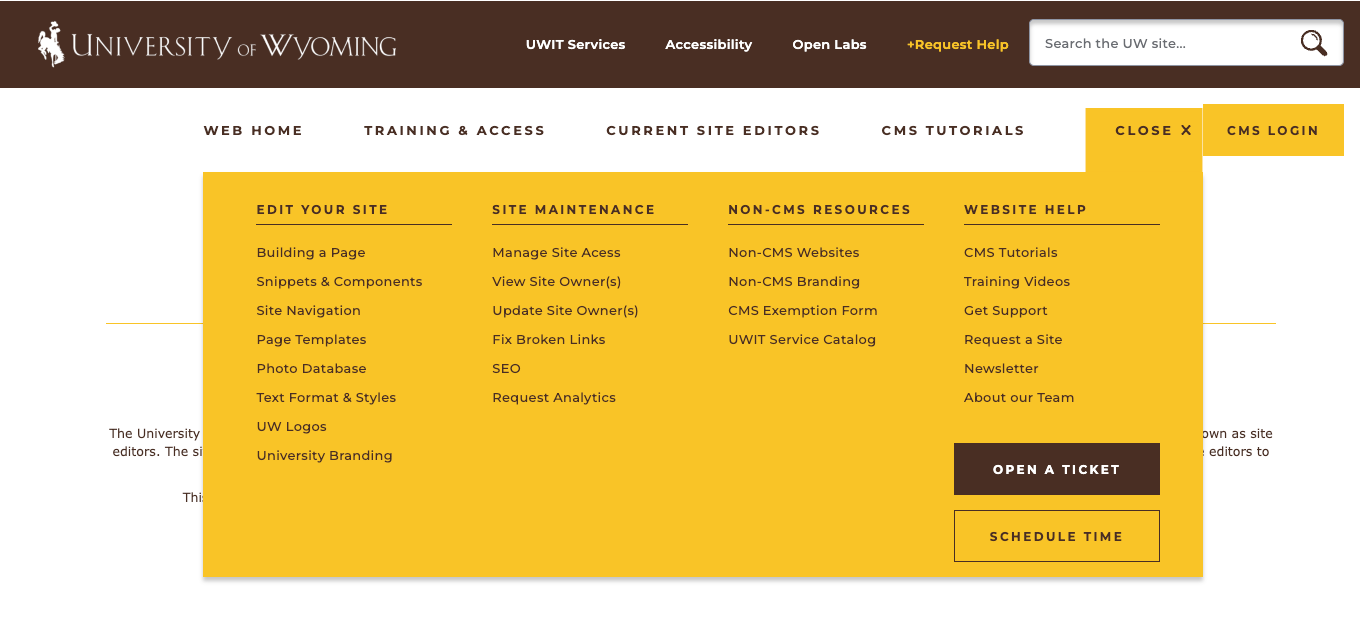Open Request Analytics link

(554, 397)
